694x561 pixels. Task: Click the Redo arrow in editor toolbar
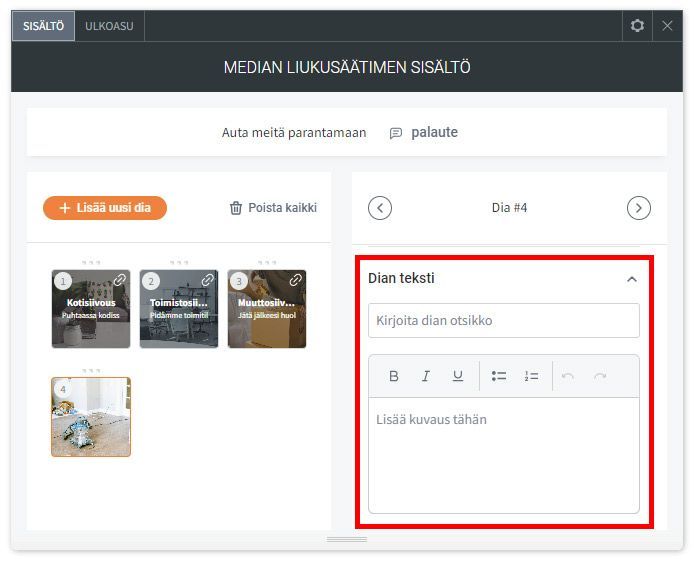[x=600, y=376]
